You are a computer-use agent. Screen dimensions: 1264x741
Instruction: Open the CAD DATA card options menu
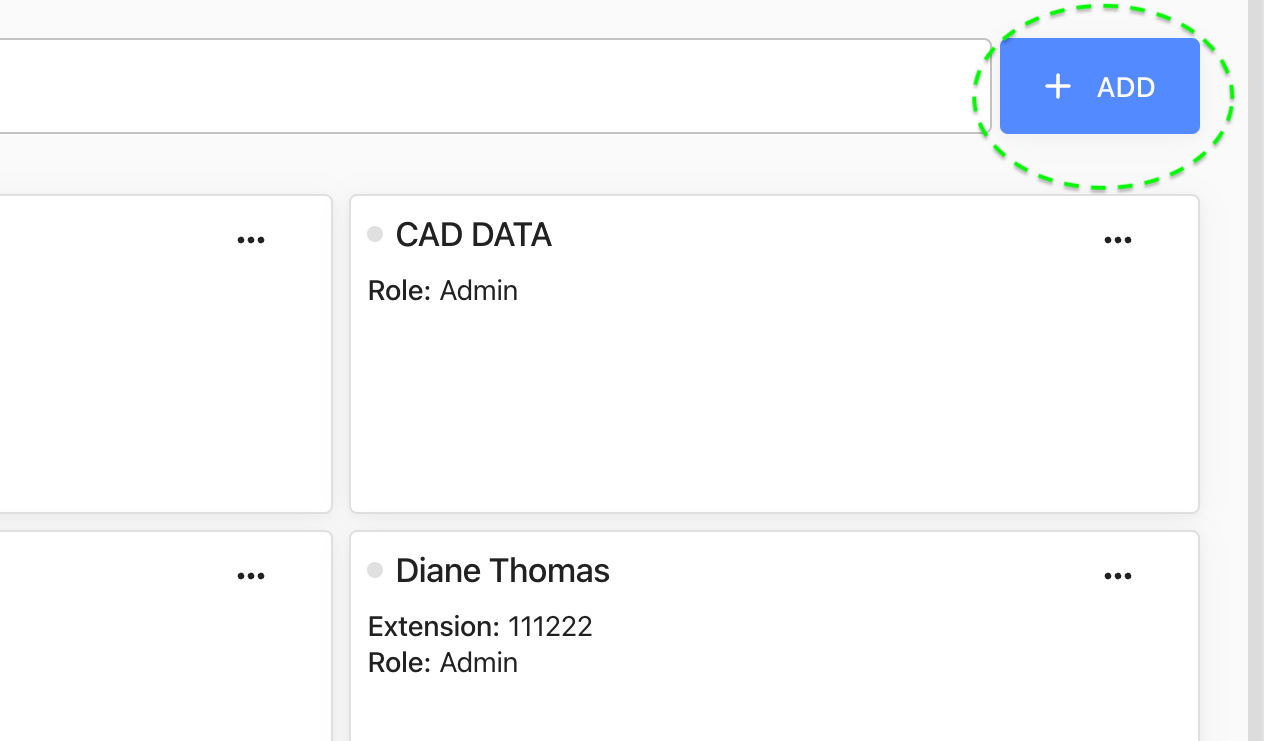(x=1117, y=240)
